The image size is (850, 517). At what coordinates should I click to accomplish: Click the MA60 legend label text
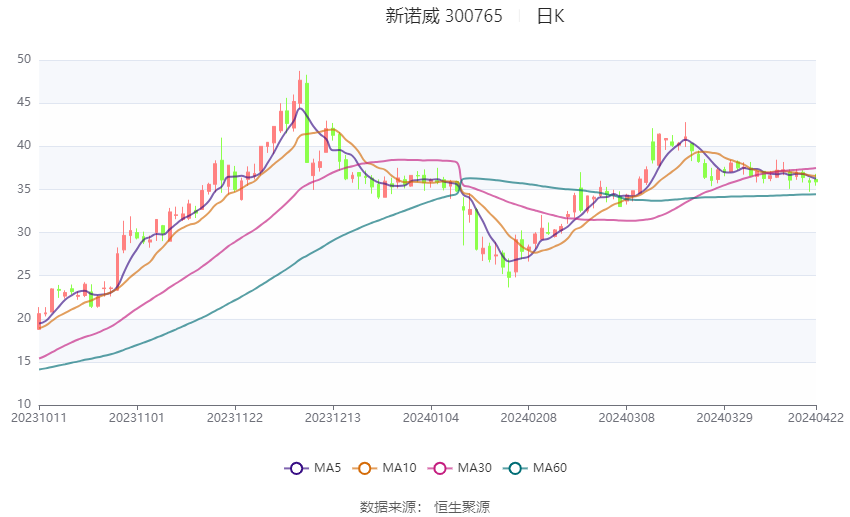click(550, 468)
